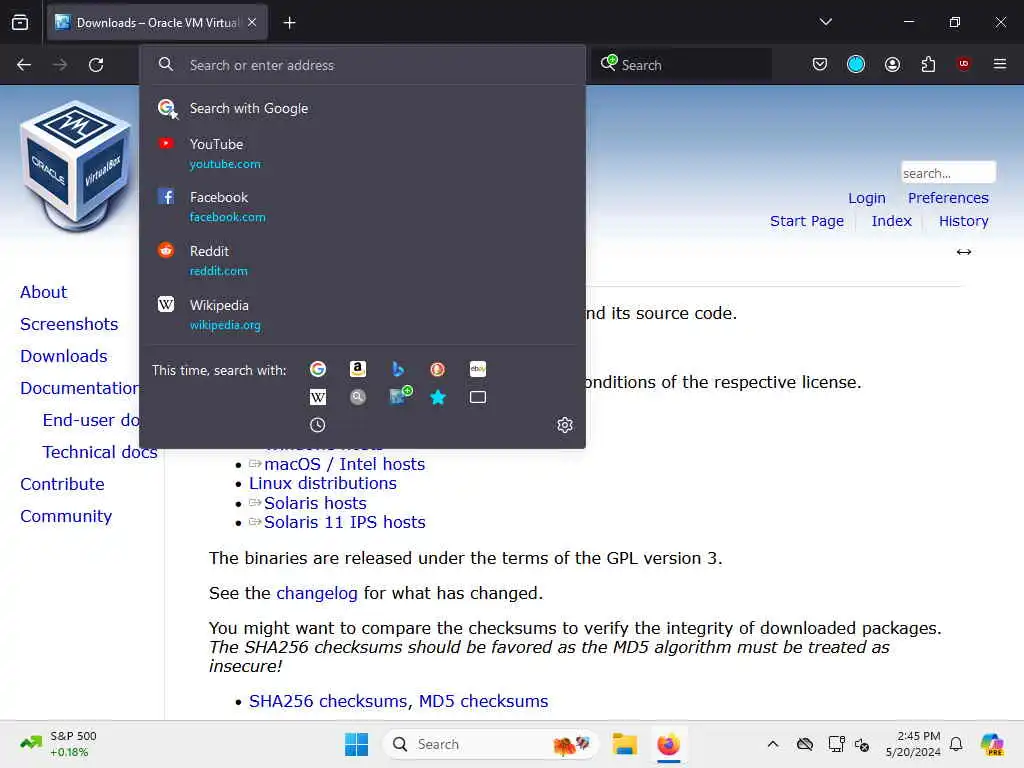Click the VirtualBox site search field
Image resolution: width=1024 pixels, height=768 pixels.
click(x=948, y=173)
